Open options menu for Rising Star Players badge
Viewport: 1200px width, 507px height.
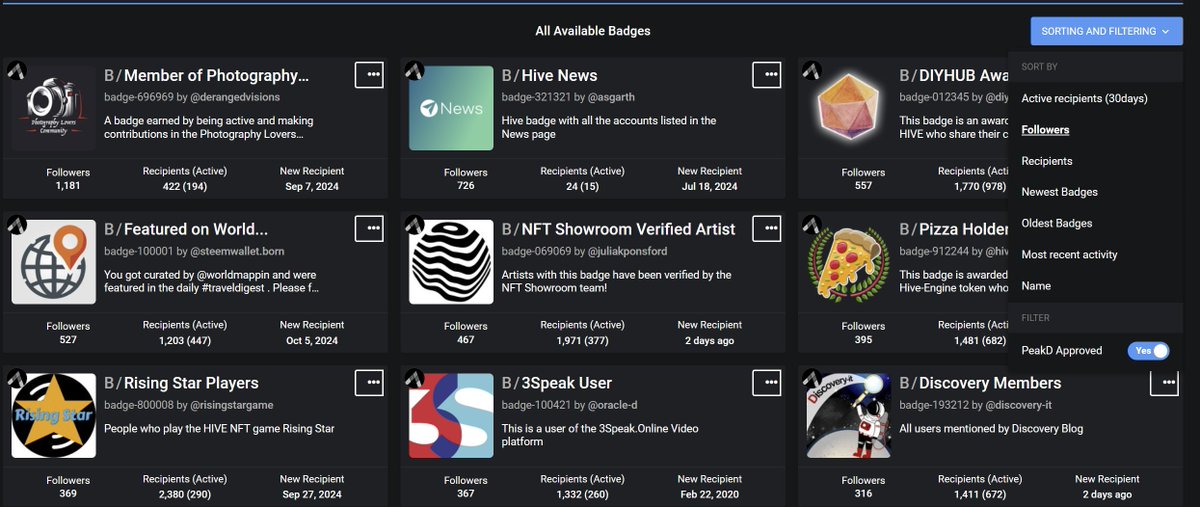coord(369,383)
